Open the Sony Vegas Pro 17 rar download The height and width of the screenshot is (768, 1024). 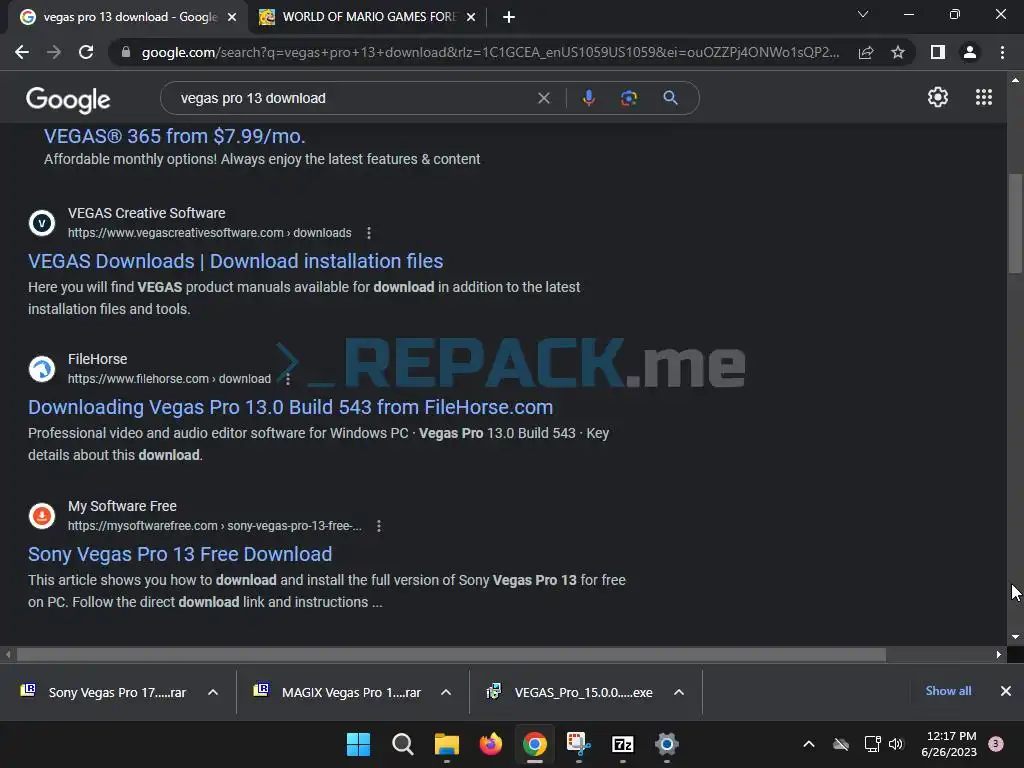click(104, 692)
